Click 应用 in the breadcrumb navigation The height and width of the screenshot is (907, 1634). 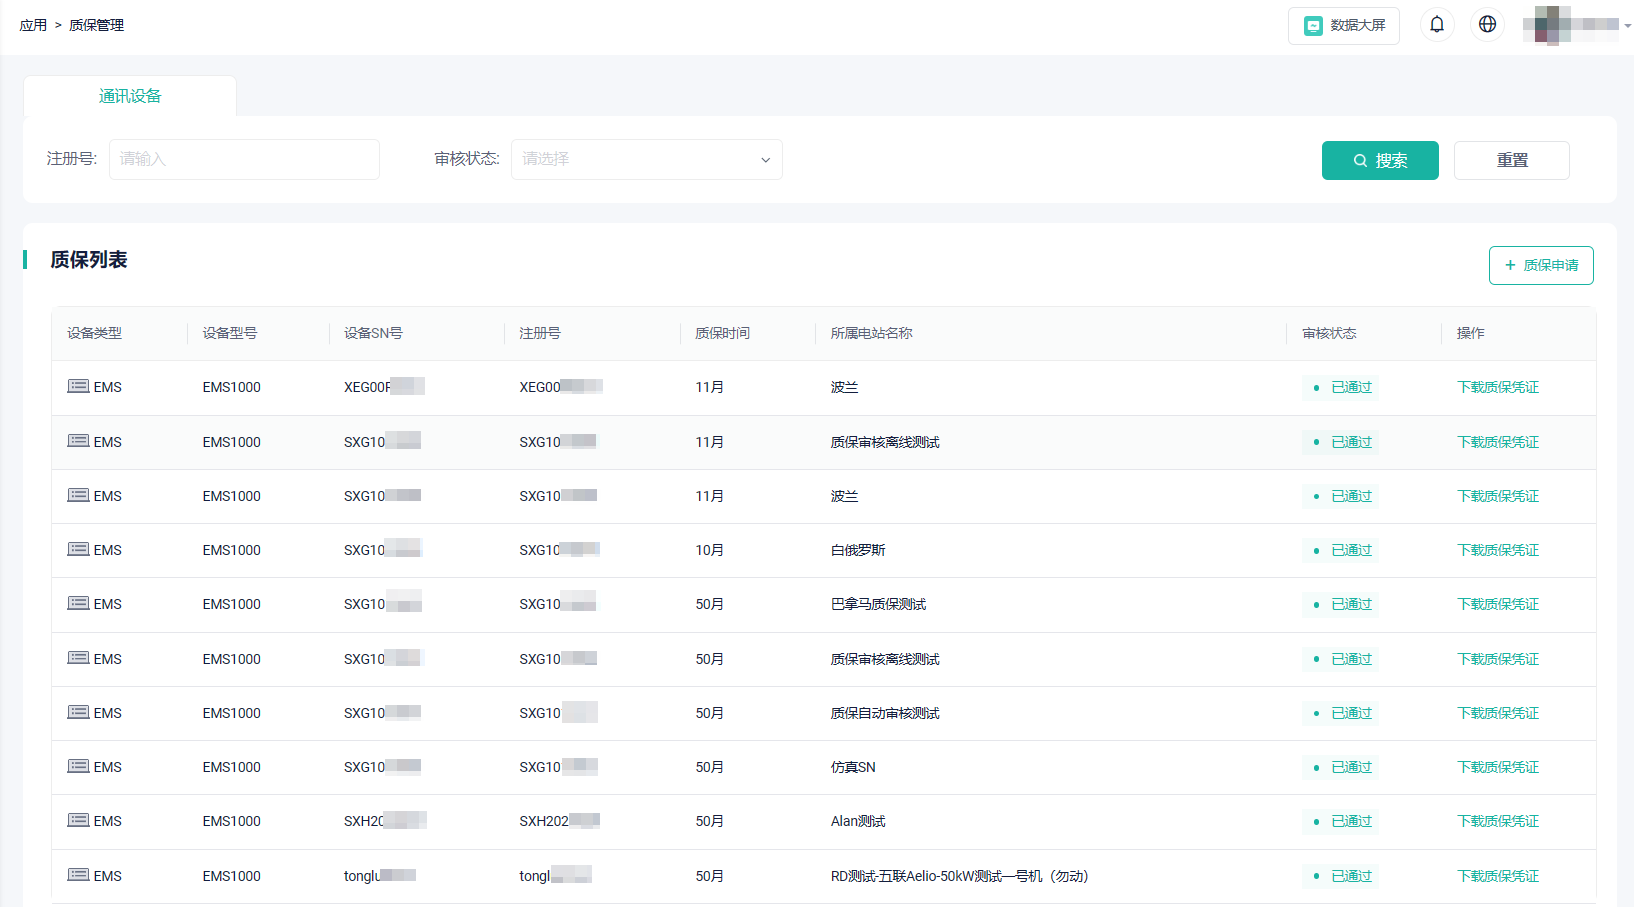(x=33, y=24)
